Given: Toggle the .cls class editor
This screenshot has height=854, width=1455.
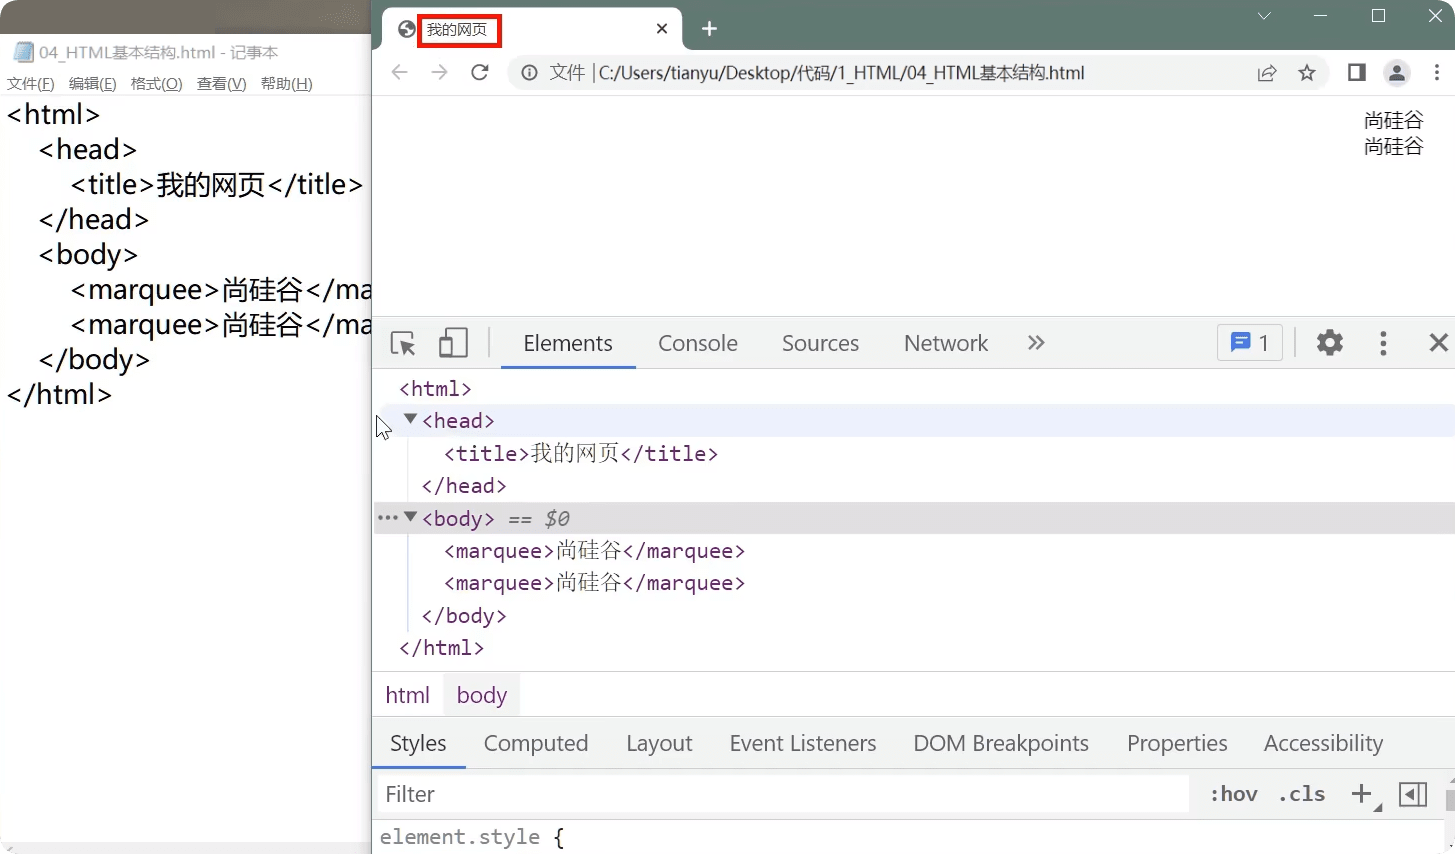Looking at the screenshot, I should [x=1301, y=794].
